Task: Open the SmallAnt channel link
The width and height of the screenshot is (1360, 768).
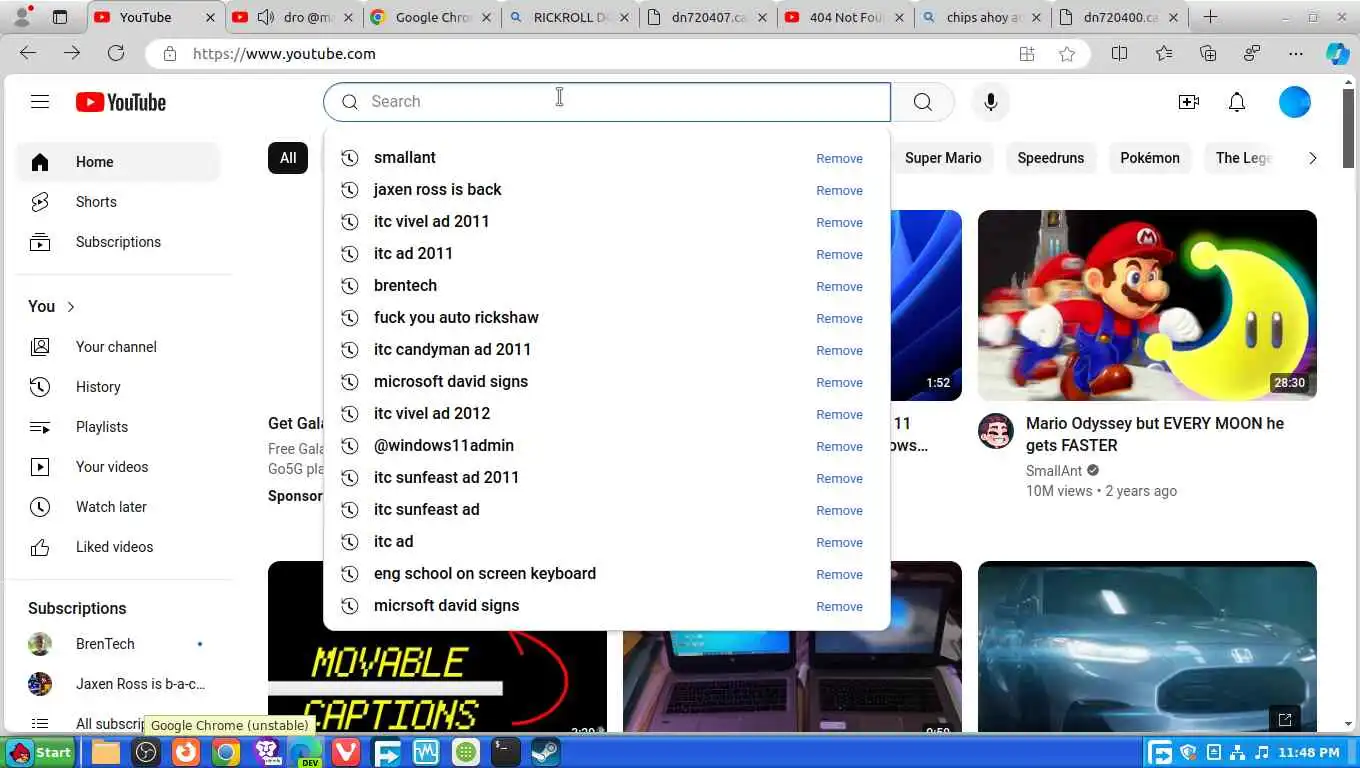Action: [1054, 471]
